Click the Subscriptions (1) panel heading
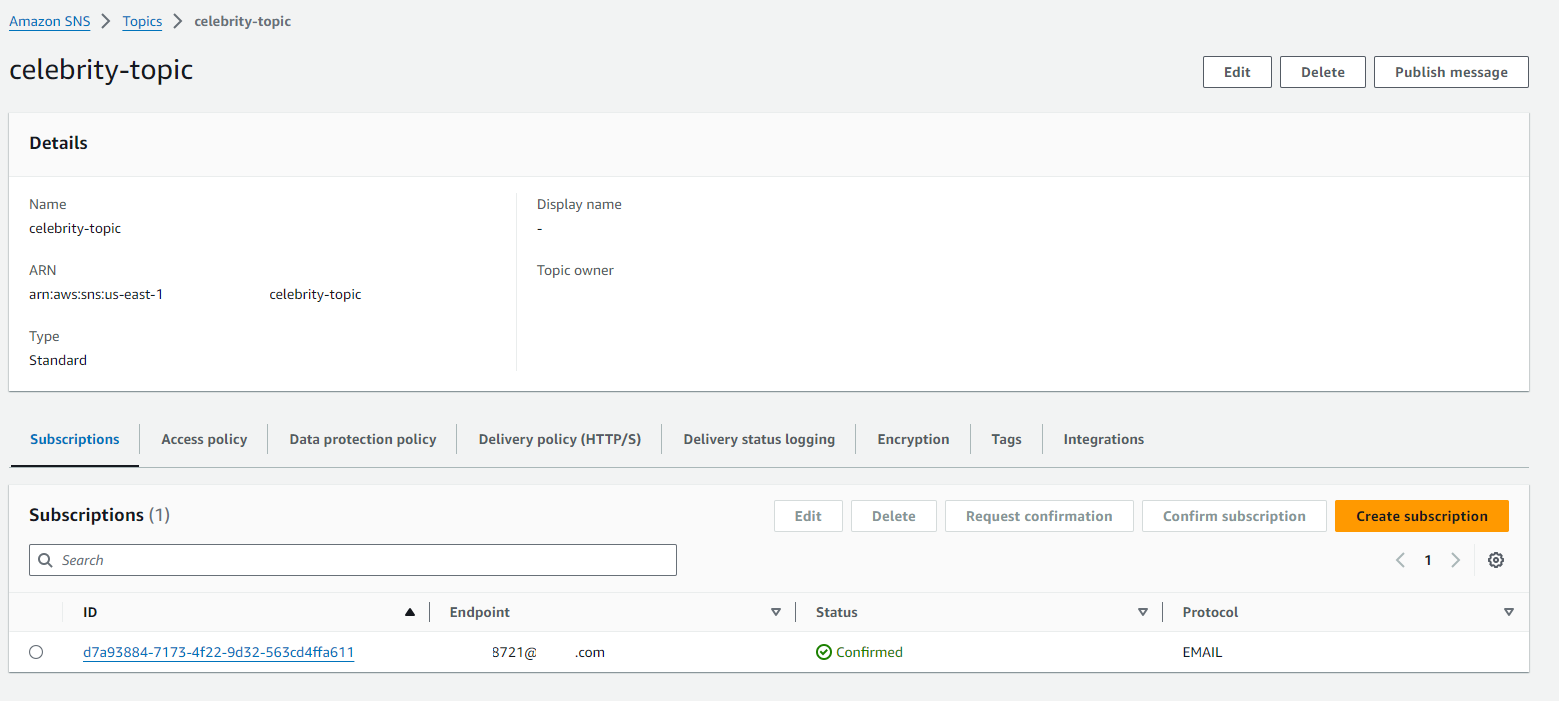Viewport: 1559px width, 701px height. (100, 515)
